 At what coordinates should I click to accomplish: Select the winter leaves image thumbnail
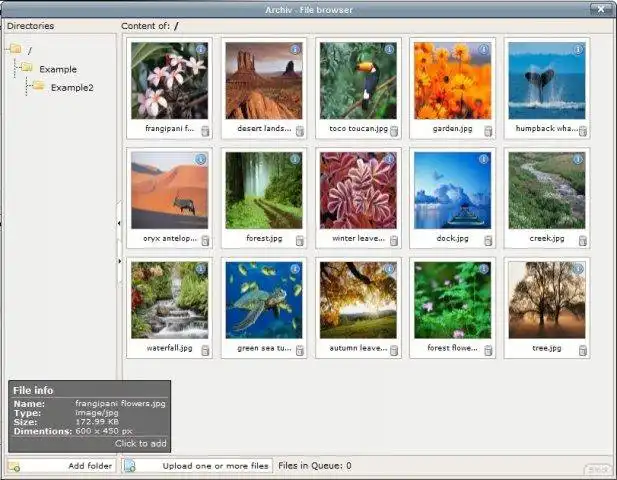(358, 190)
